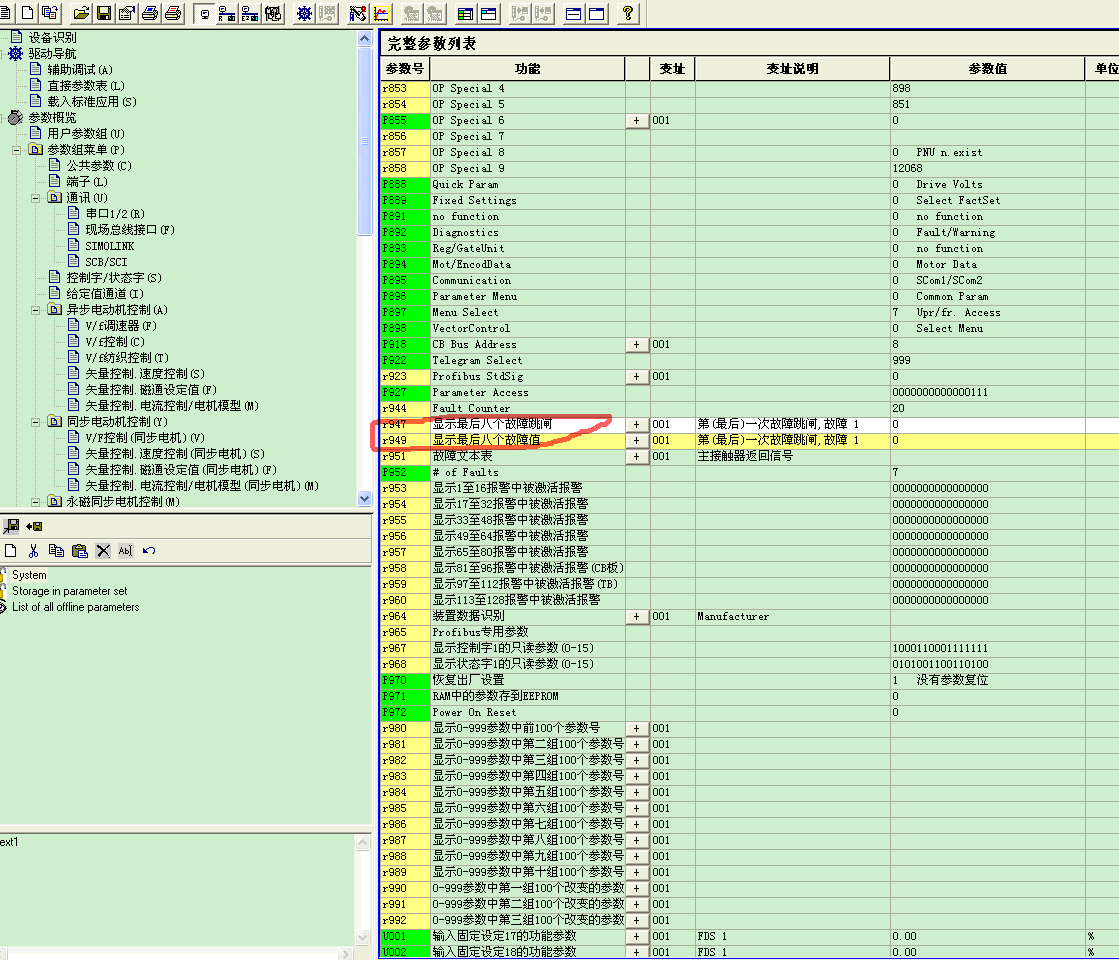
Task: Select SIMOLINK in the communication tree
Action: [109, 246]
